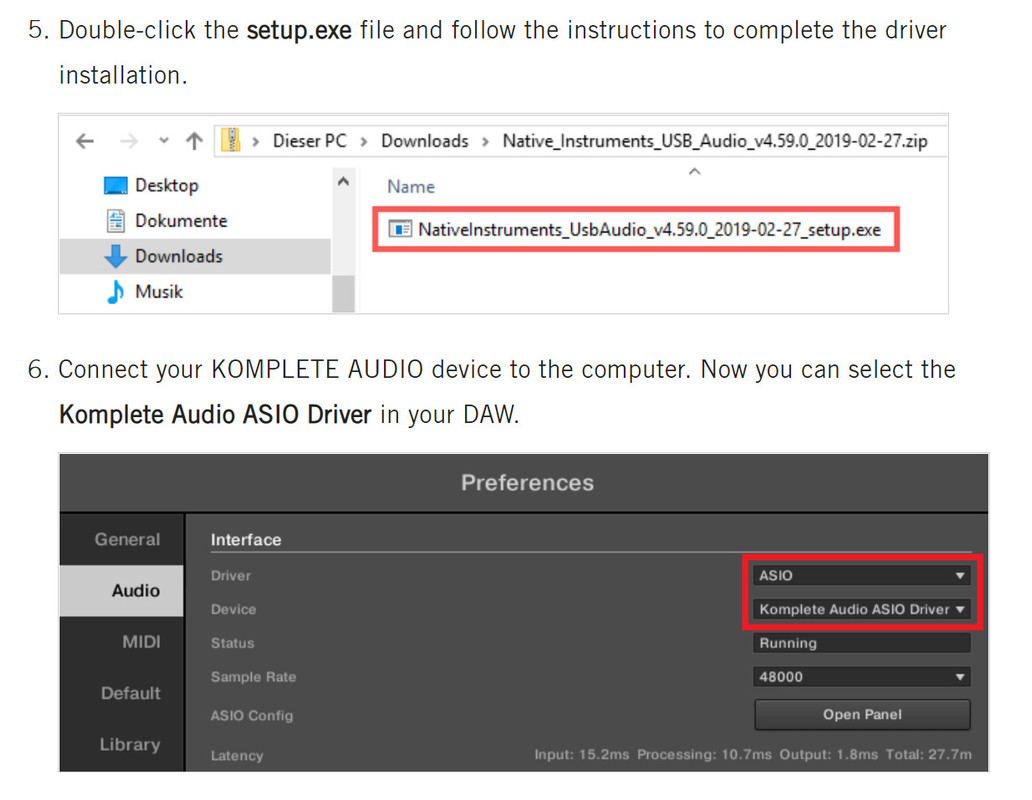1032x800 pixels.
Task: Select 'Dieser PC' in the breadcrumb path
Action: pos(309,141)
